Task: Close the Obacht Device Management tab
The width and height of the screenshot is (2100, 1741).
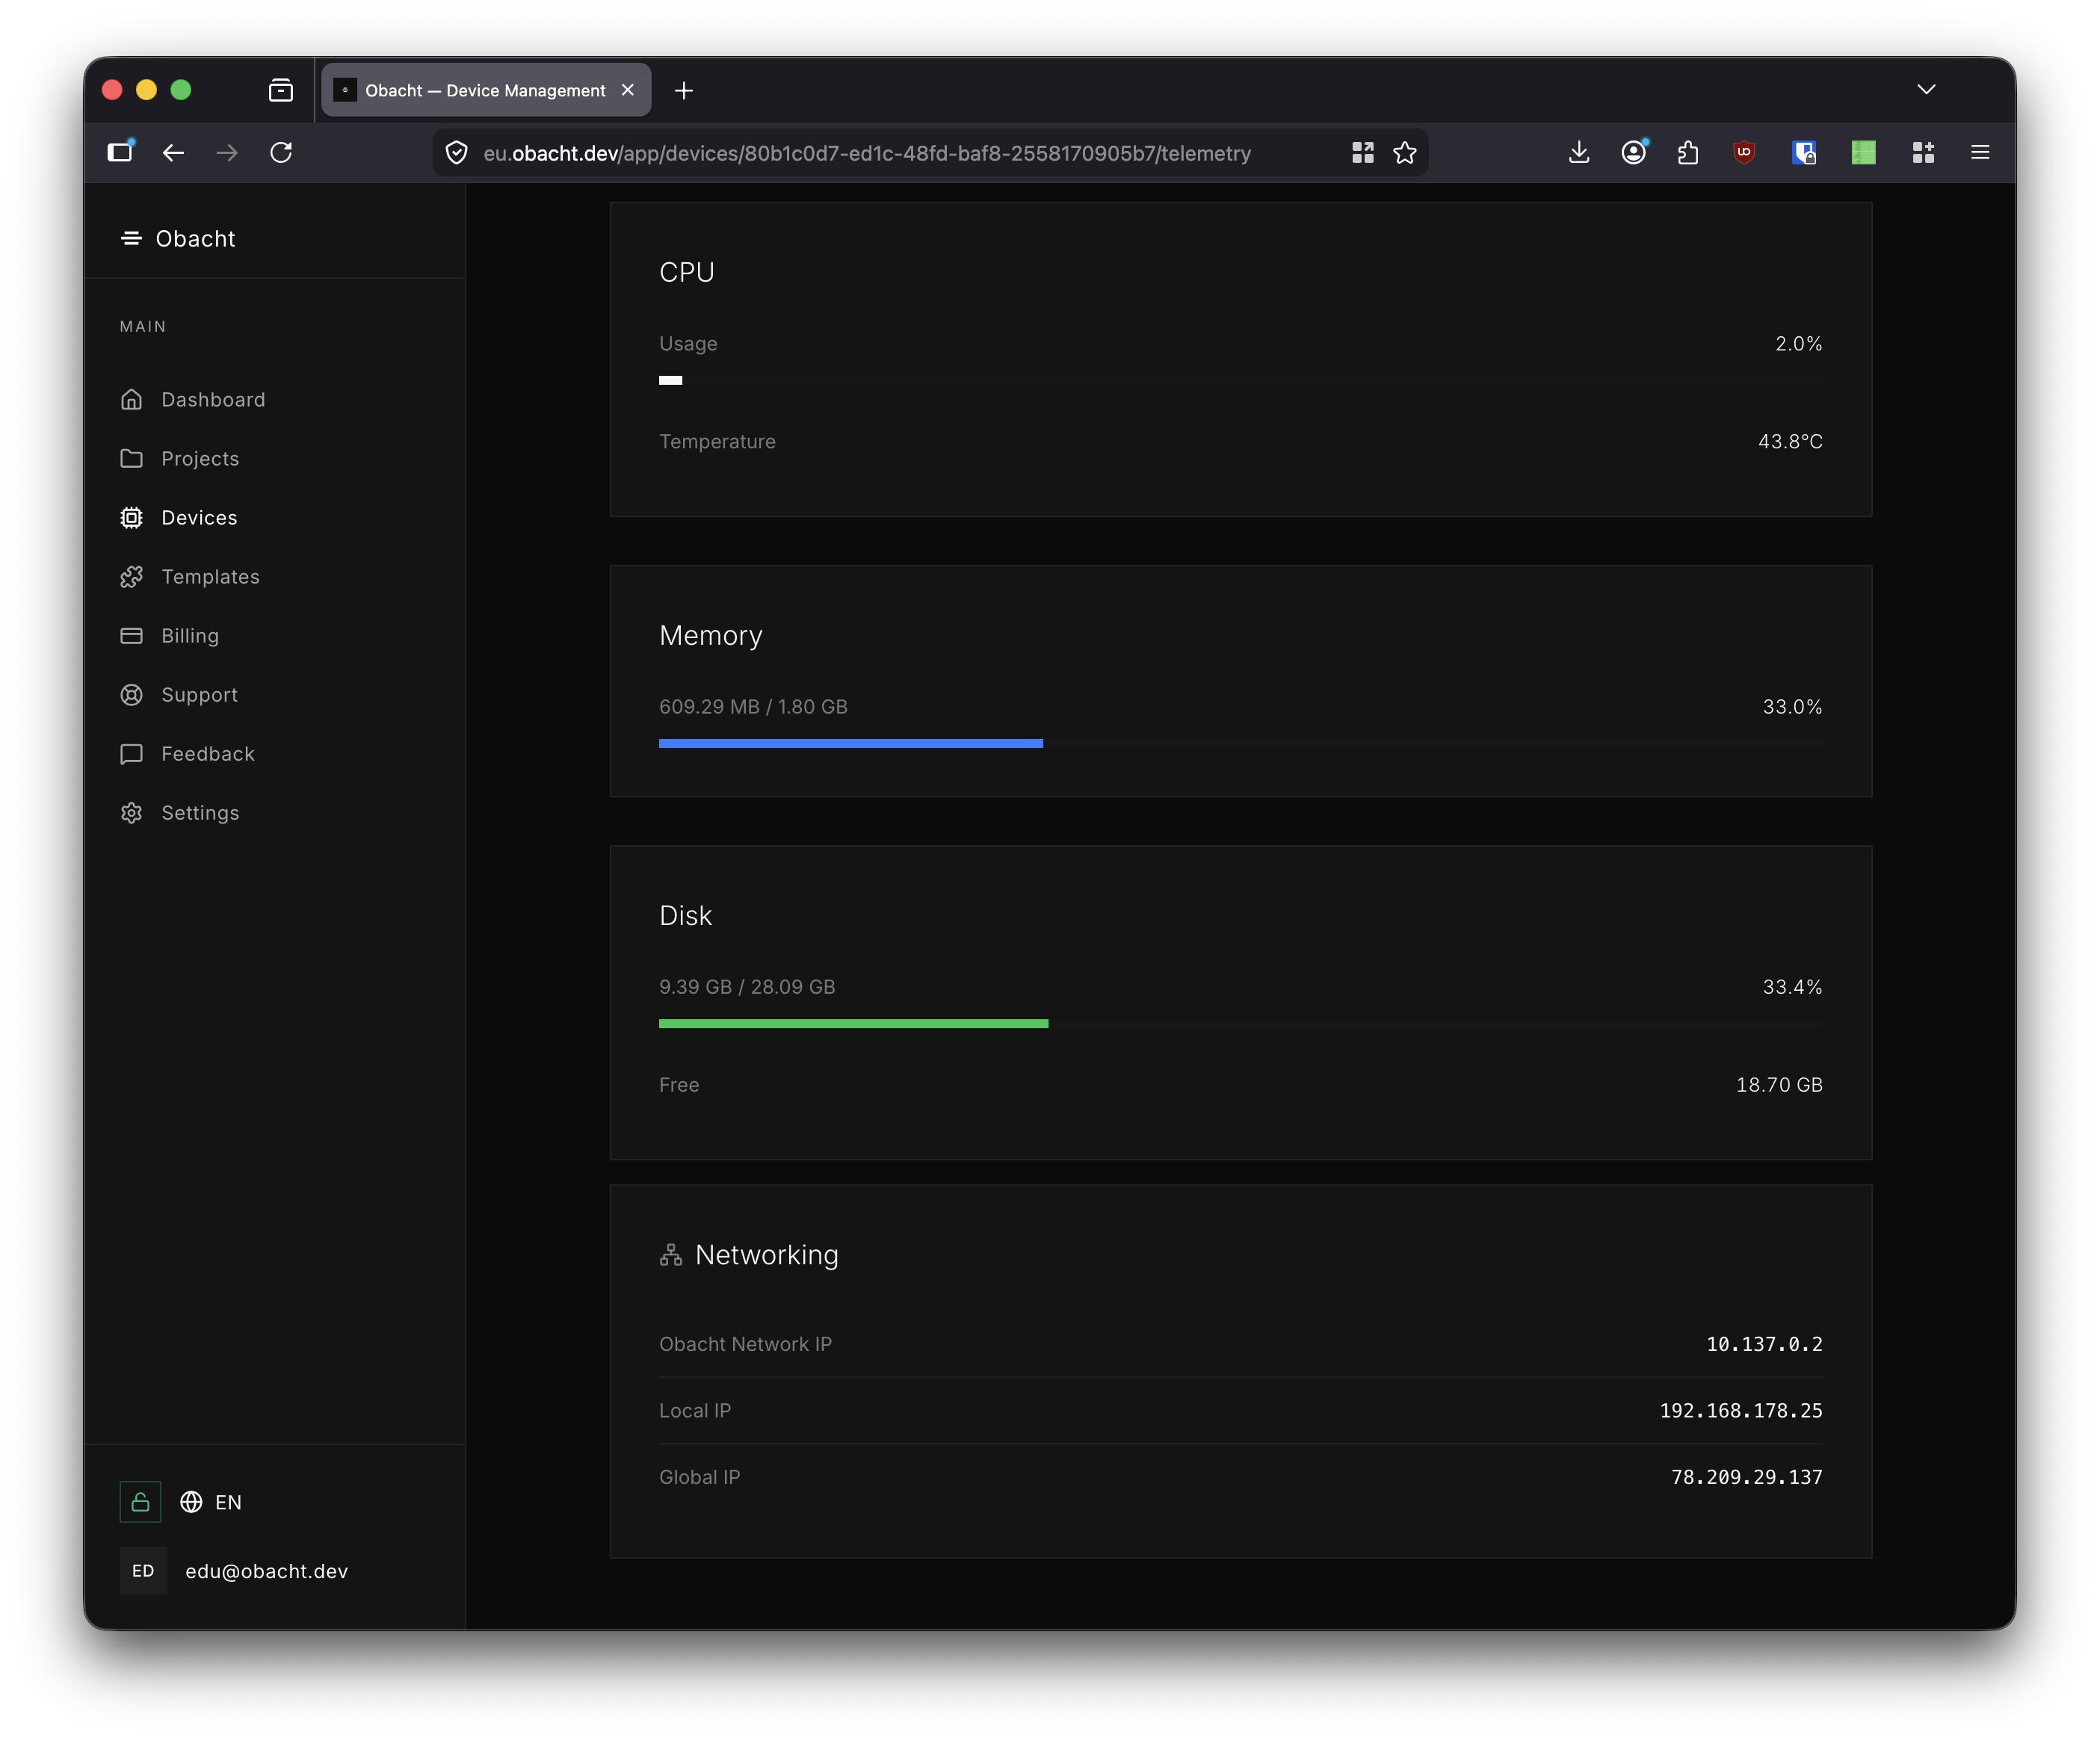Action: [x=628, y=90]
